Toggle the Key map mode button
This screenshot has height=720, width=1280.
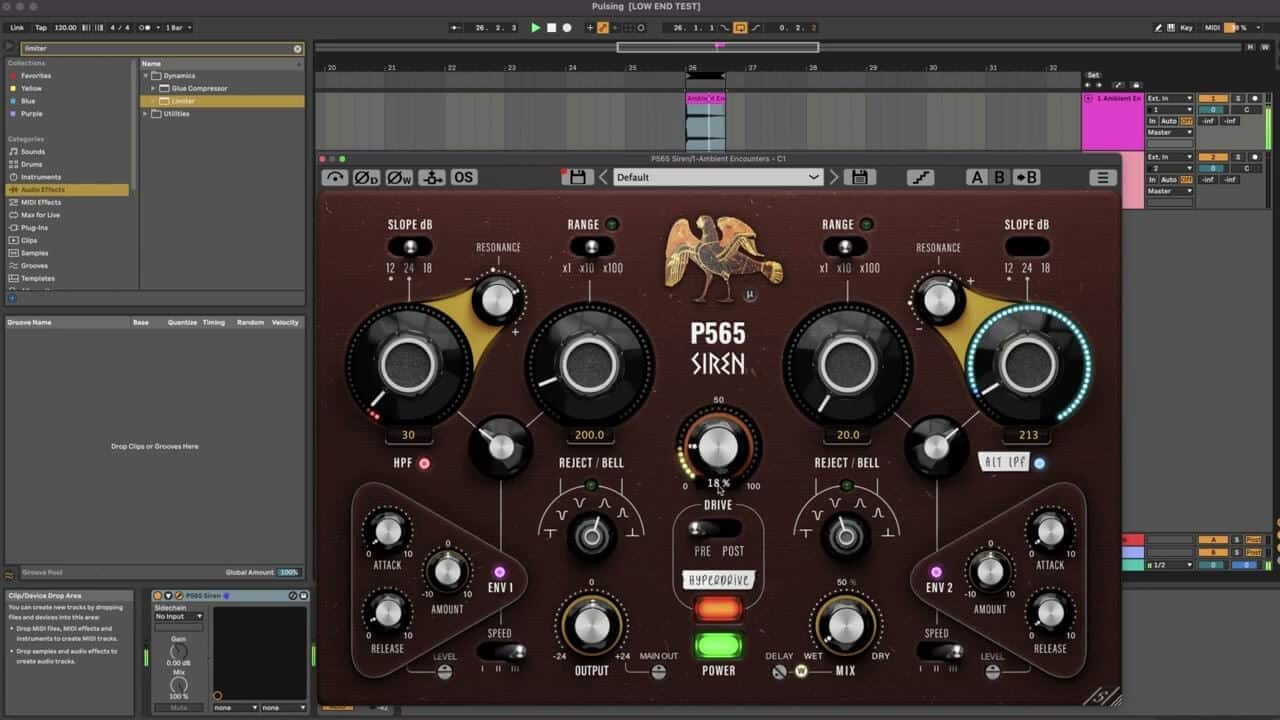pos(1186,28)
